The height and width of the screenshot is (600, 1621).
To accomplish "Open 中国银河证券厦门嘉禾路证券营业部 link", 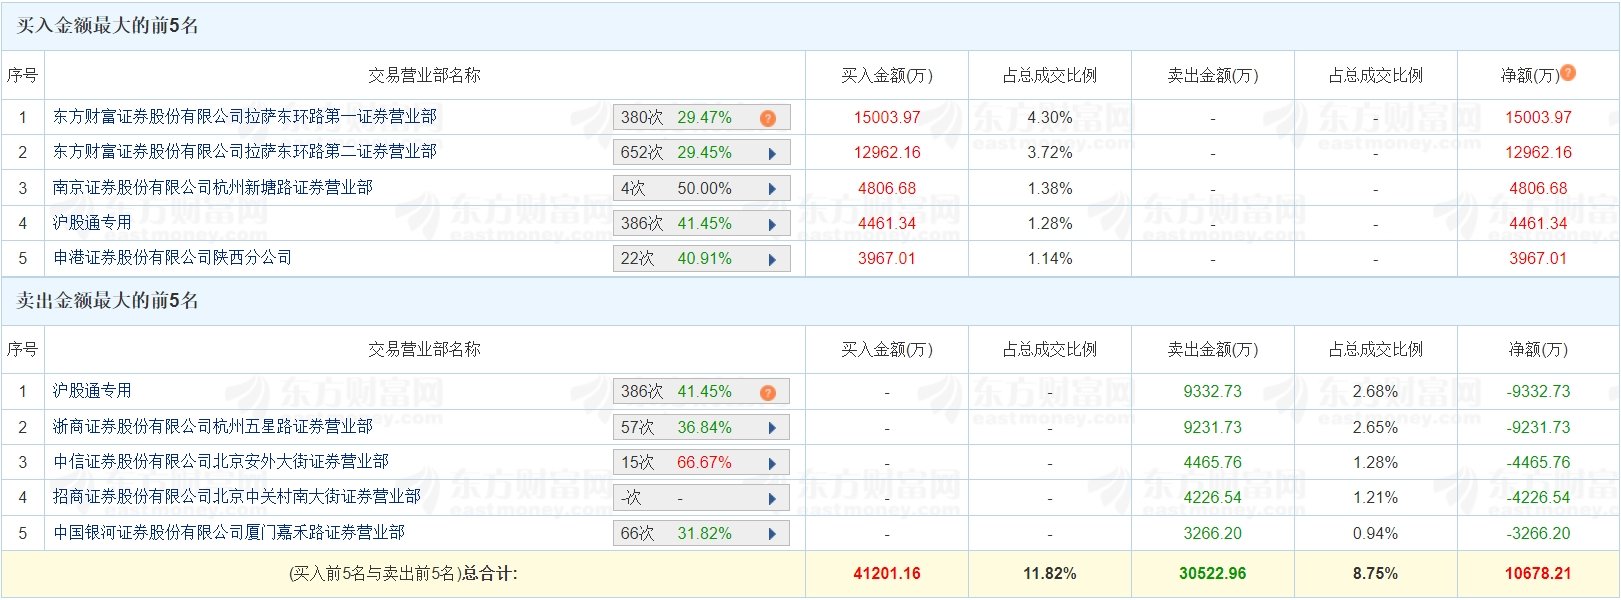I will (x=229, y=532).
